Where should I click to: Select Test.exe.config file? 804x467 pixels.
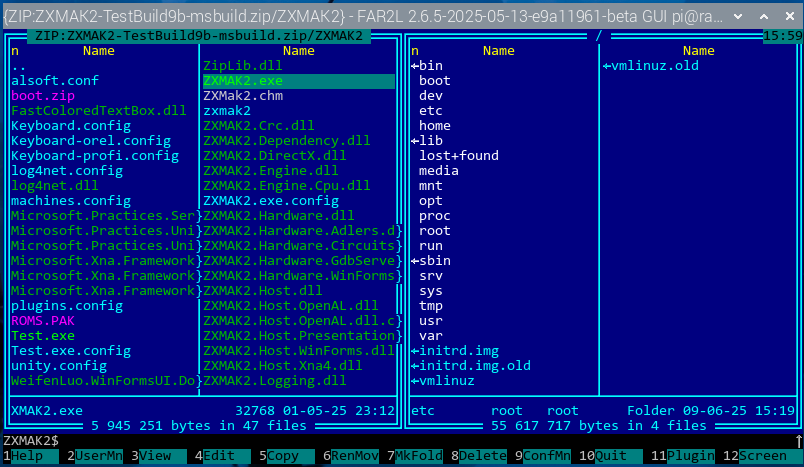(71, 351)
